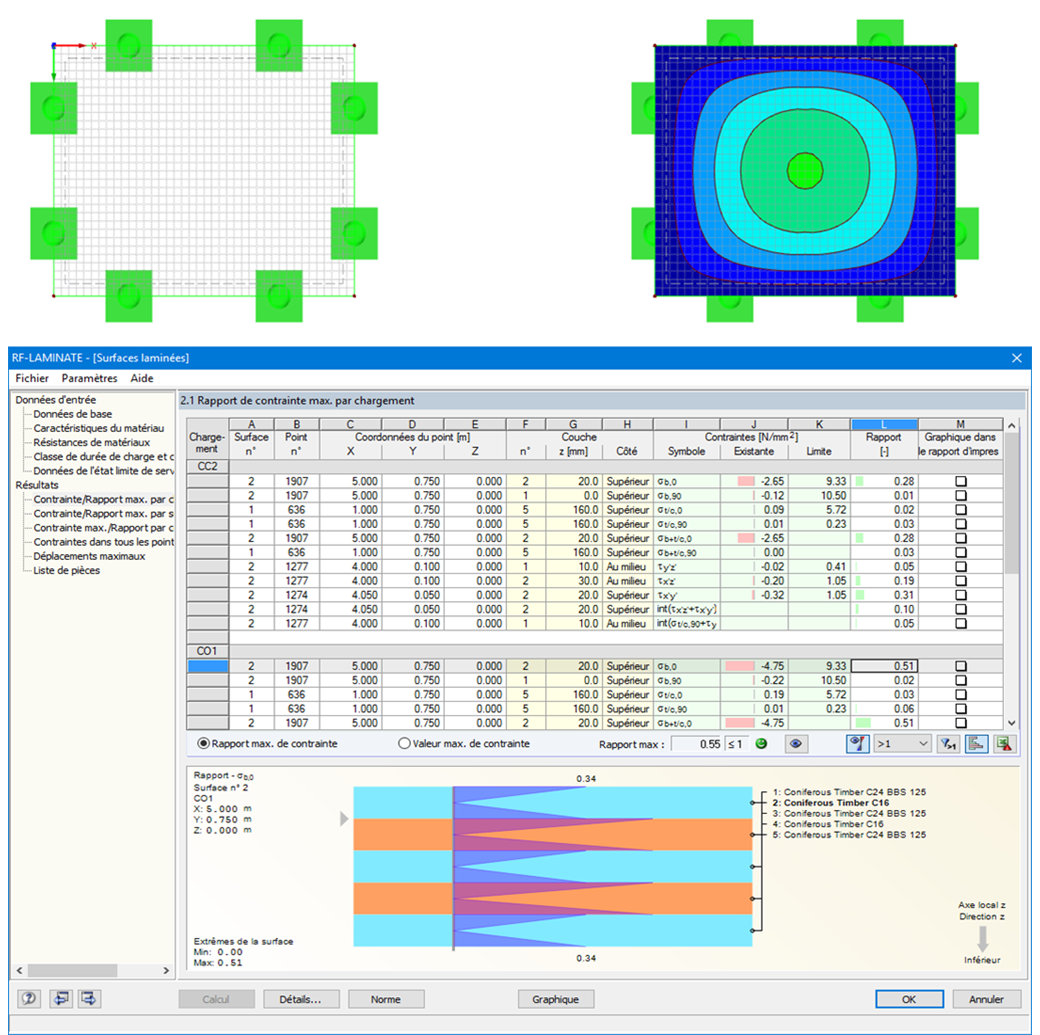
Task: Select Rapport max. de contrainte radio
Action: 203,744
